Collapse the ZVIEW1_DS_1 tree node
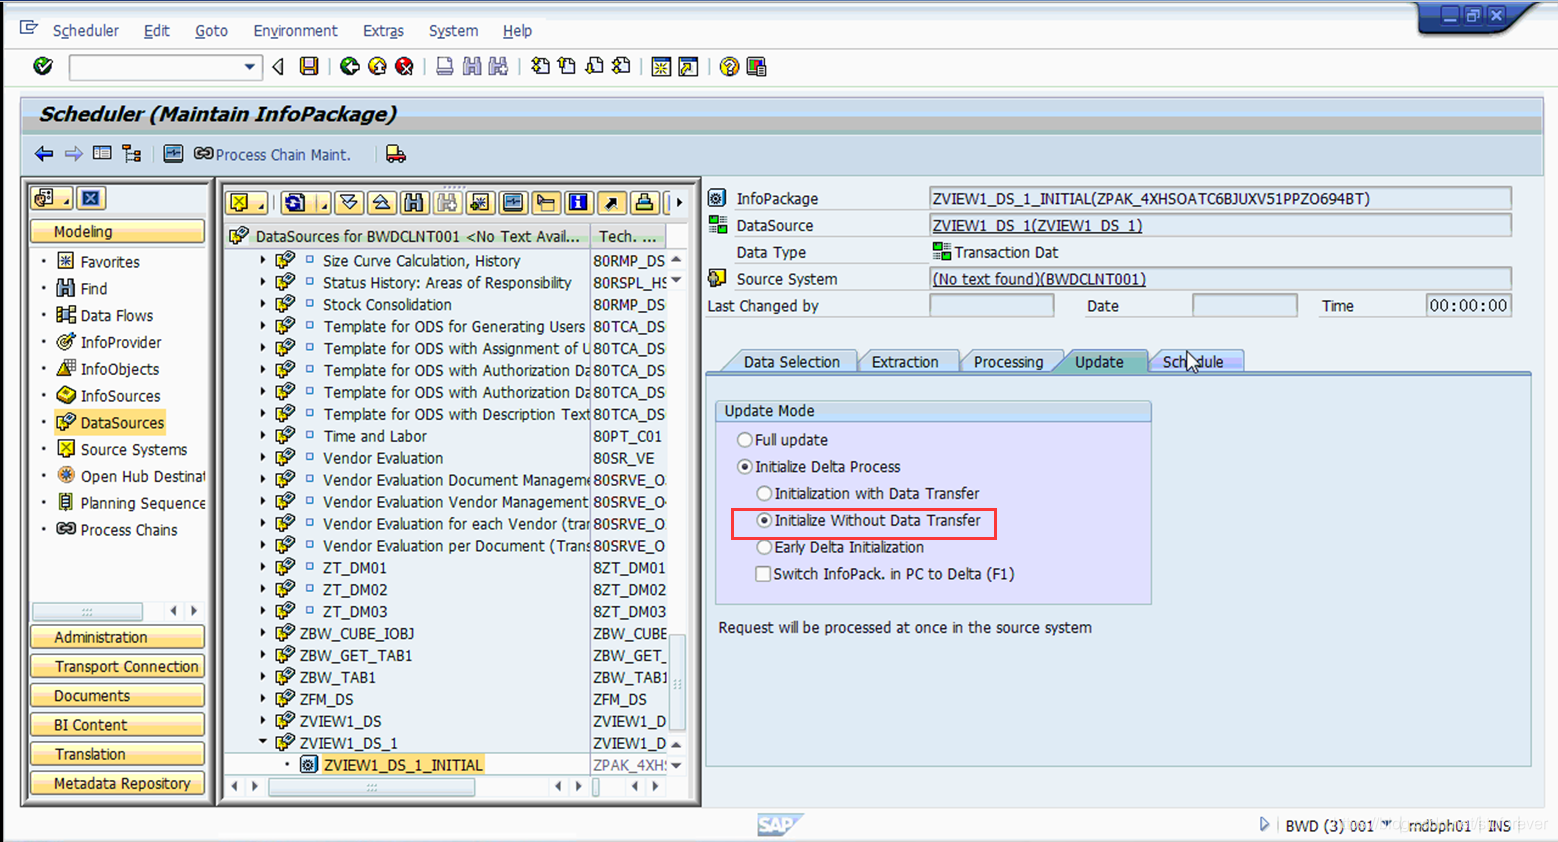 click(263, 742)
